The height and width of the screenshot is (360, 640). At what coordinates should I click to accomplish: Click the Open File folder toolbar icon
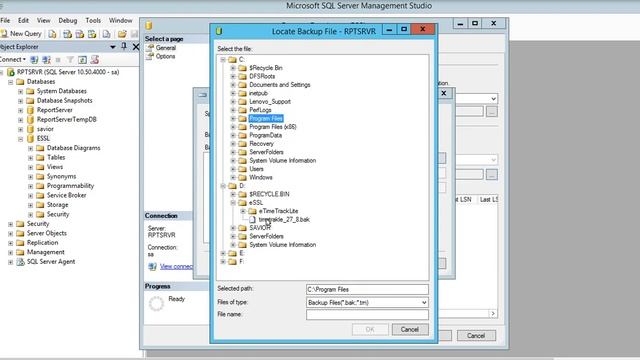122,34
